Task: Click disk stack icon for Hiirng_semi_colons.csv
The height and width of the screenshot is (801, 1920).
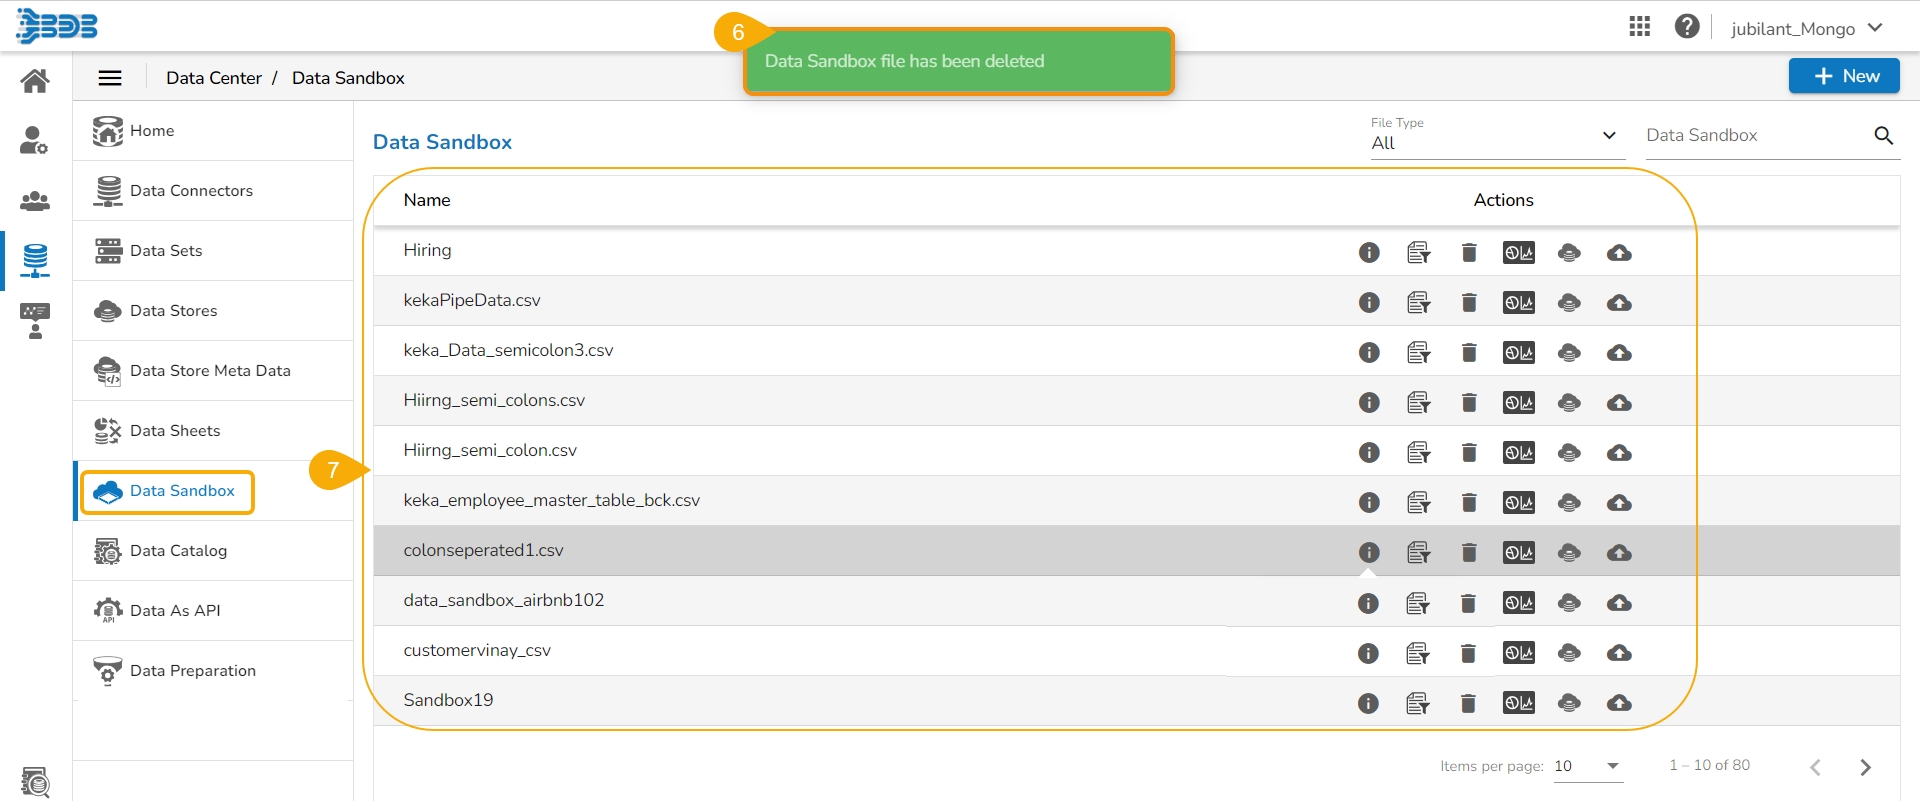Action: [x=1569, y=403]
